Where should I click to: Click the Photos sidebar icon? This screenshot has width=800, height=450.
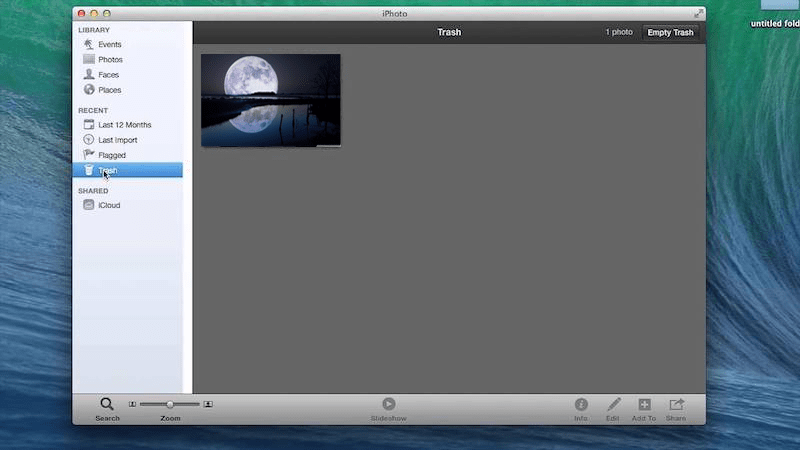[89, 59]
